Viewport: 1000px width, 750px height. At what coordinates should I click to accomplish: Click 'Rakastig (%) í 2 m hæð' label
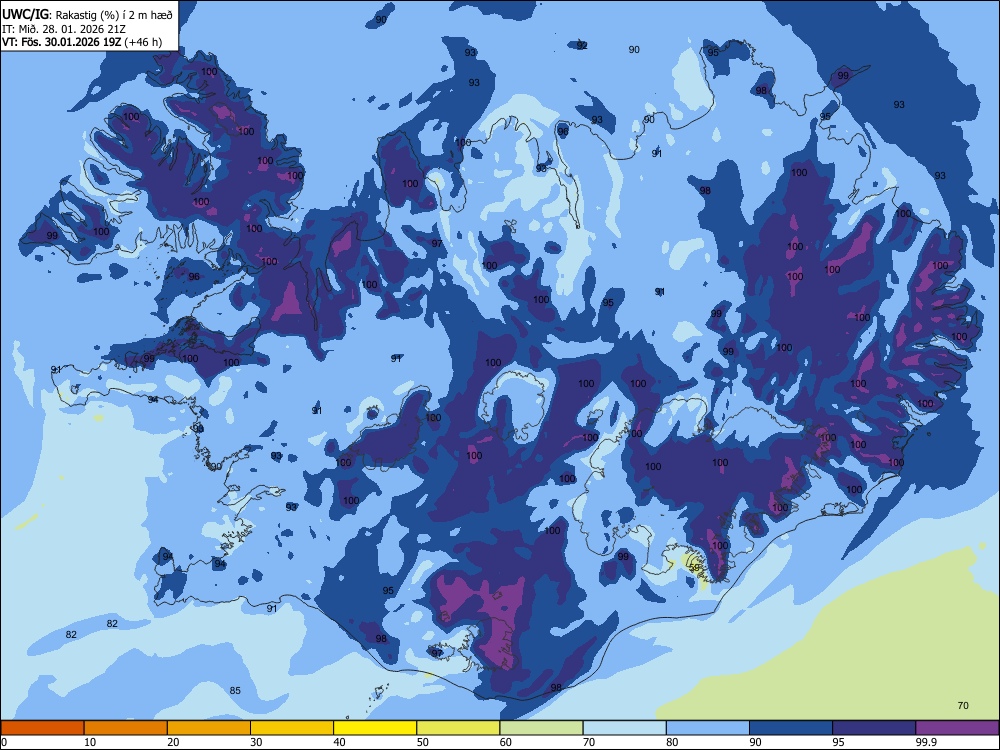click(114, 15)
